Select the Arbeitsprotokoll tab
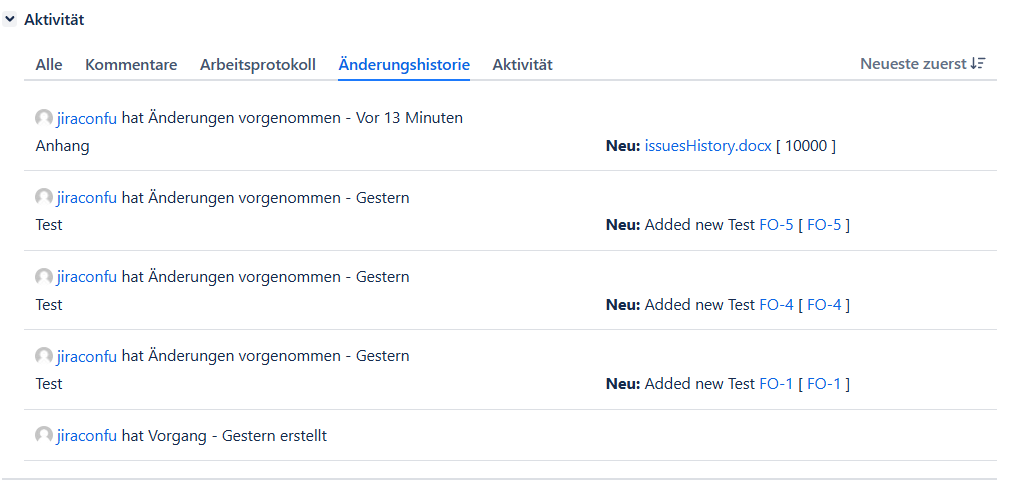The width and height of the screenshot is (1017, 495). (258, 65)
